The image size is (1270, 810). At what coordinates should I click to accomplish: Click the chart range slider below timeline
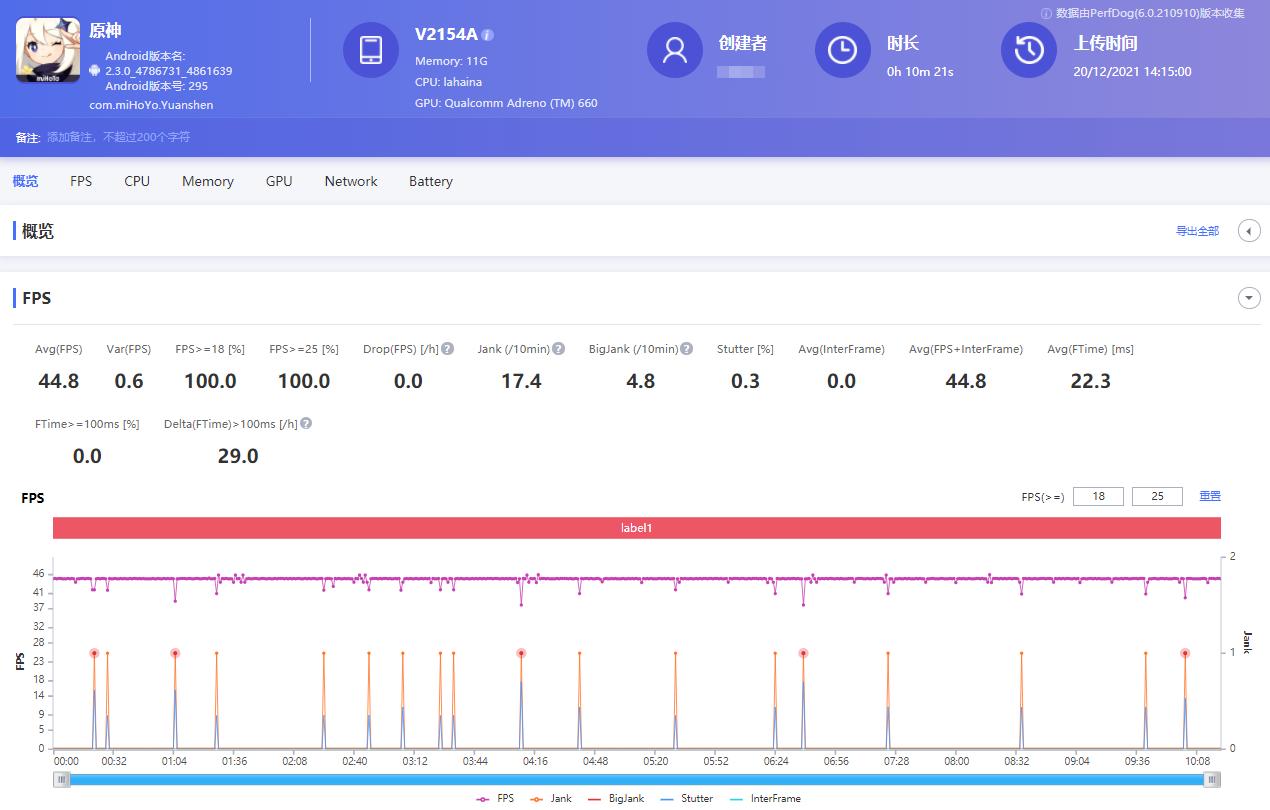point(635,779)
